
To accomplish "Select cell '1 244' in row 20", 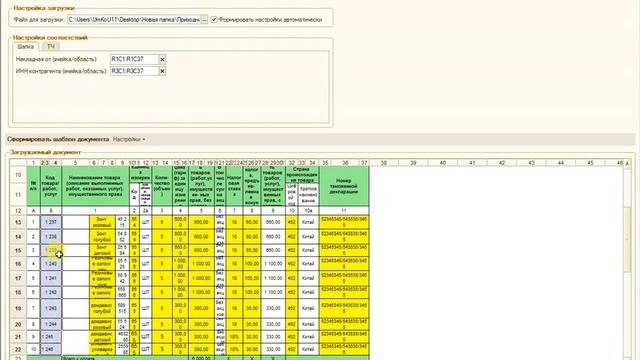I will click(x=51, y=324).
